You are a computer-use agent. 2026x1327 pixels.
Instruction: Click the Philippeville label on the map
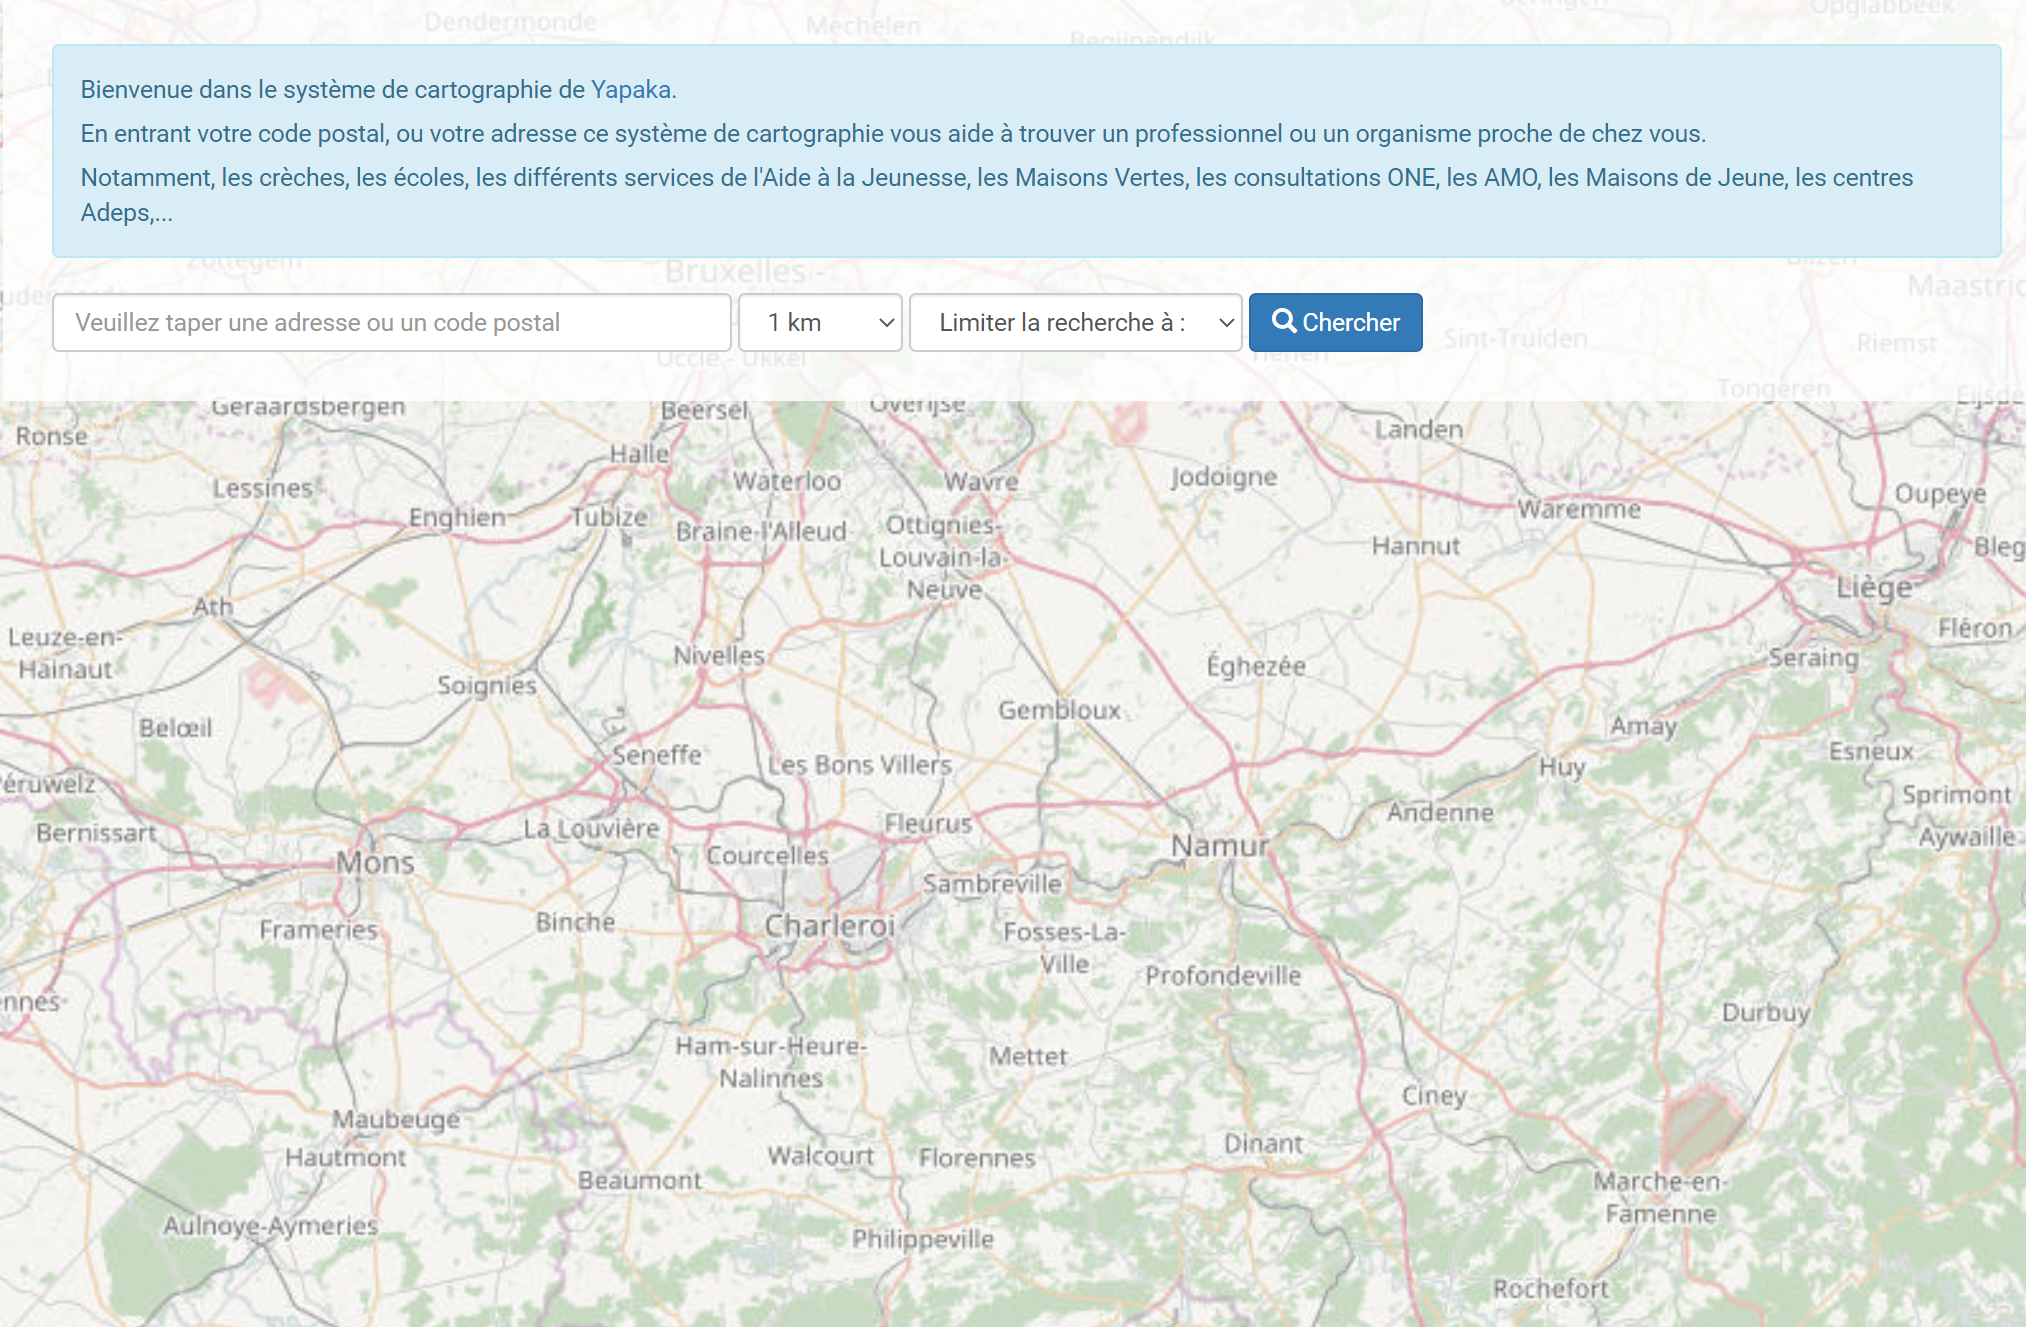coord(922,1239)
